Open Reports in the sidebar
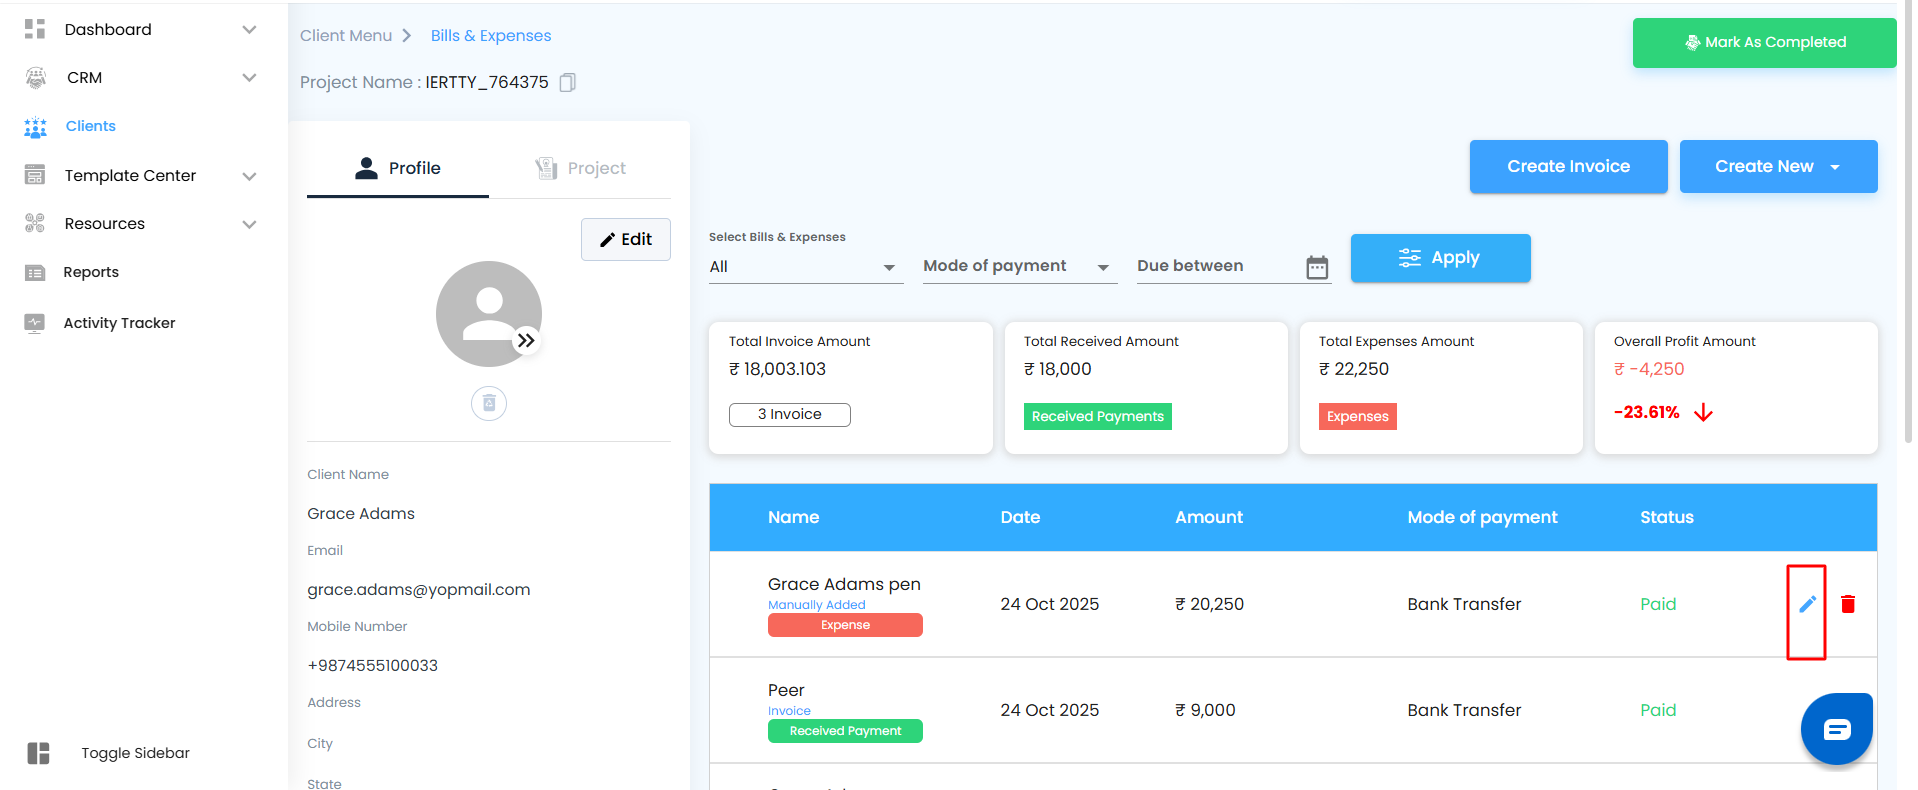This screenshot has height=790, width=1918. point(91,272)
